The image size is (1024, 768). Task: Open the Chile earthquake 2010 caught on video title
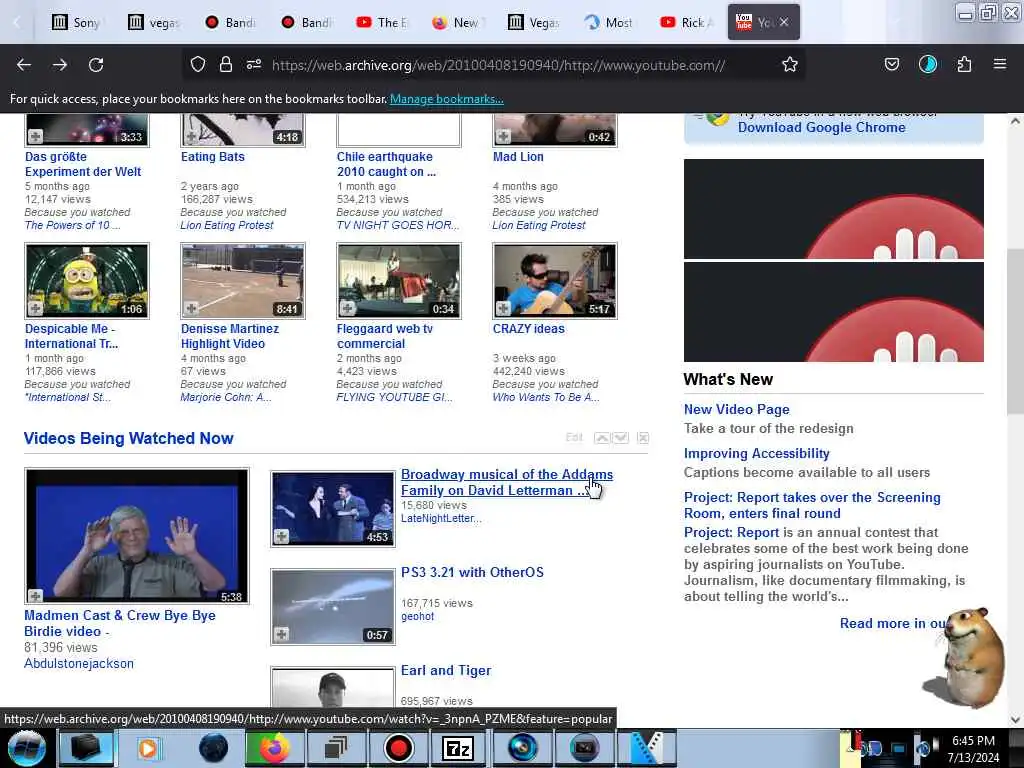(x=386, y=164)
